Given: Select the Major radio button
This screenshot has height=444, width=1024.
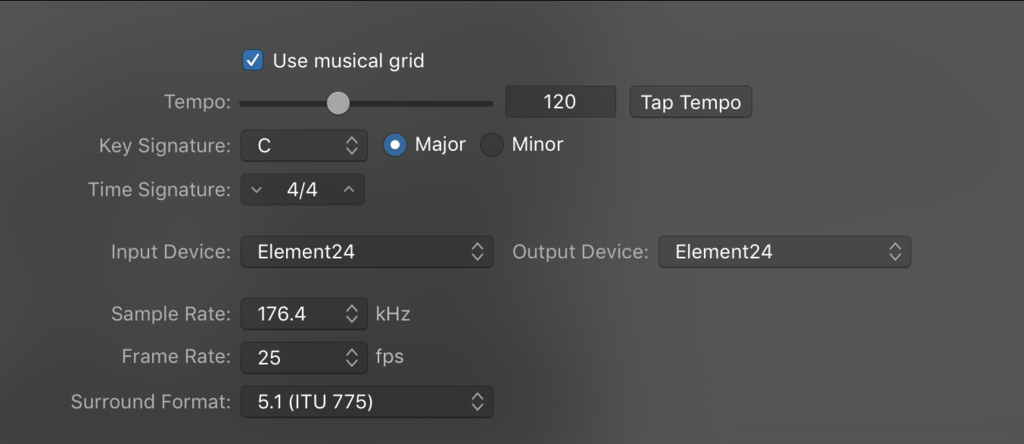Looking at the screenshot, I should (x=395, y=145).
